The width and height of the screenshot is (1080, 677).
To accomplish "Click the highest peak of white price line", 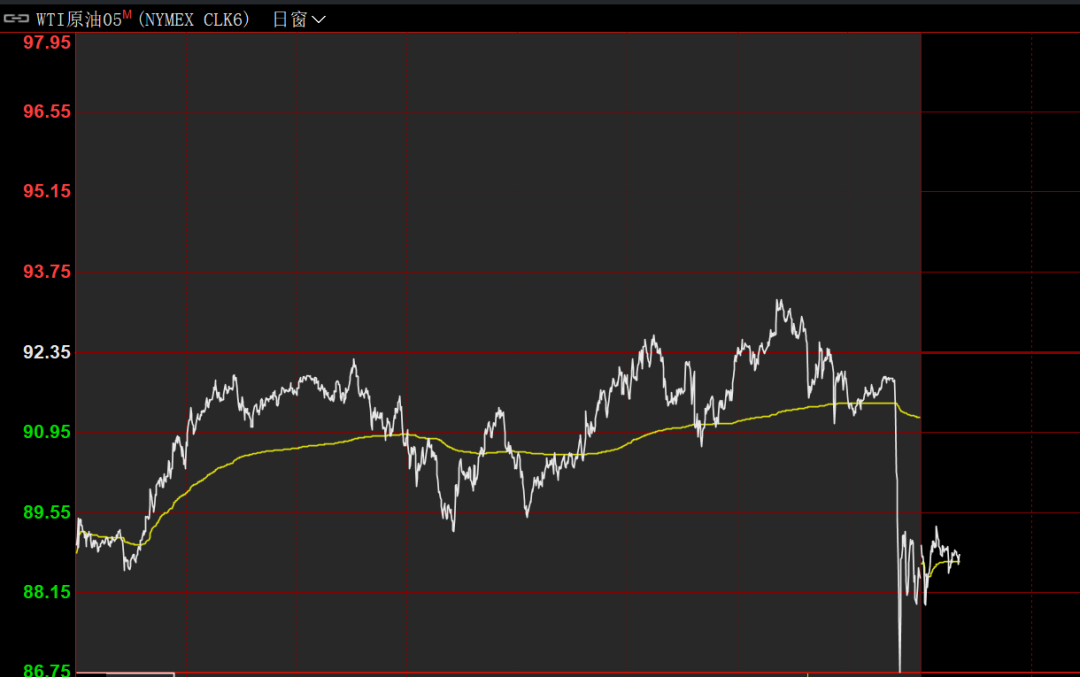I will (x=777, y=301).
